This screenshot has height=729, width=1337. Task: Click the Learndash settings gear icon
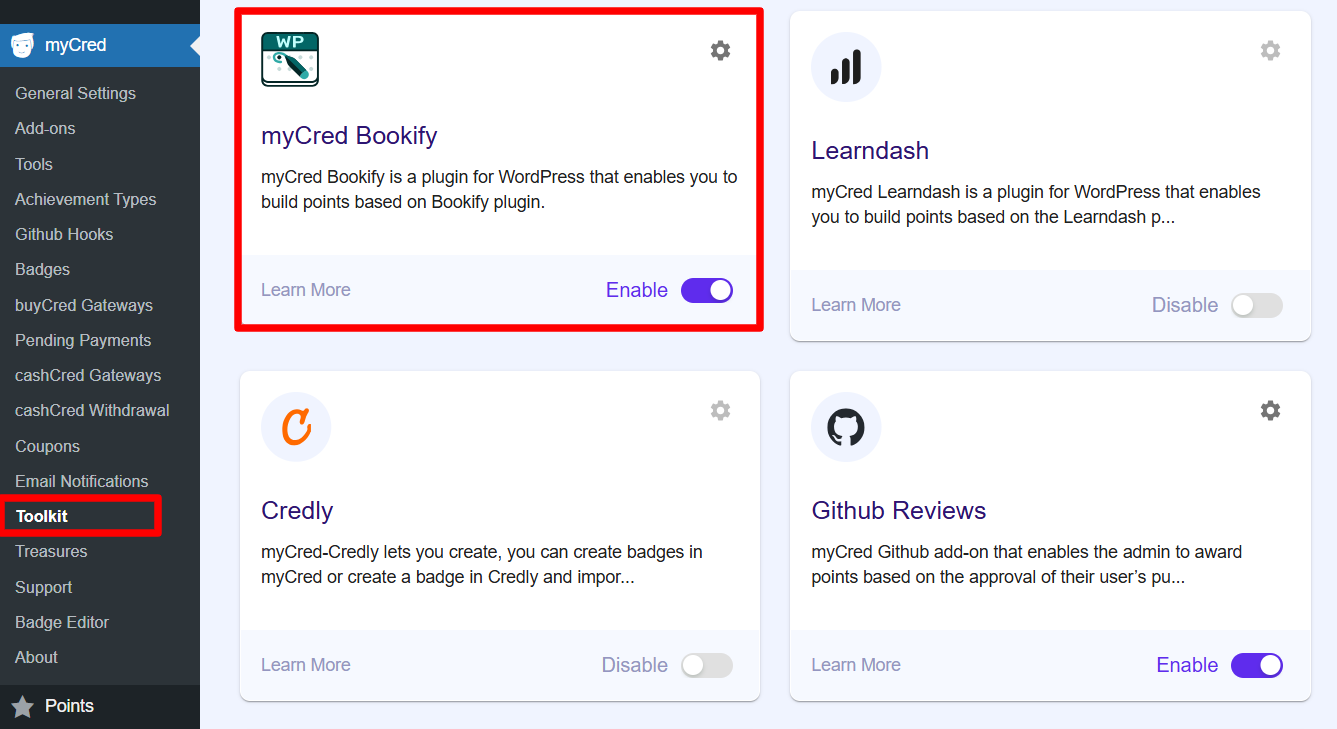tap(1270, 51)
